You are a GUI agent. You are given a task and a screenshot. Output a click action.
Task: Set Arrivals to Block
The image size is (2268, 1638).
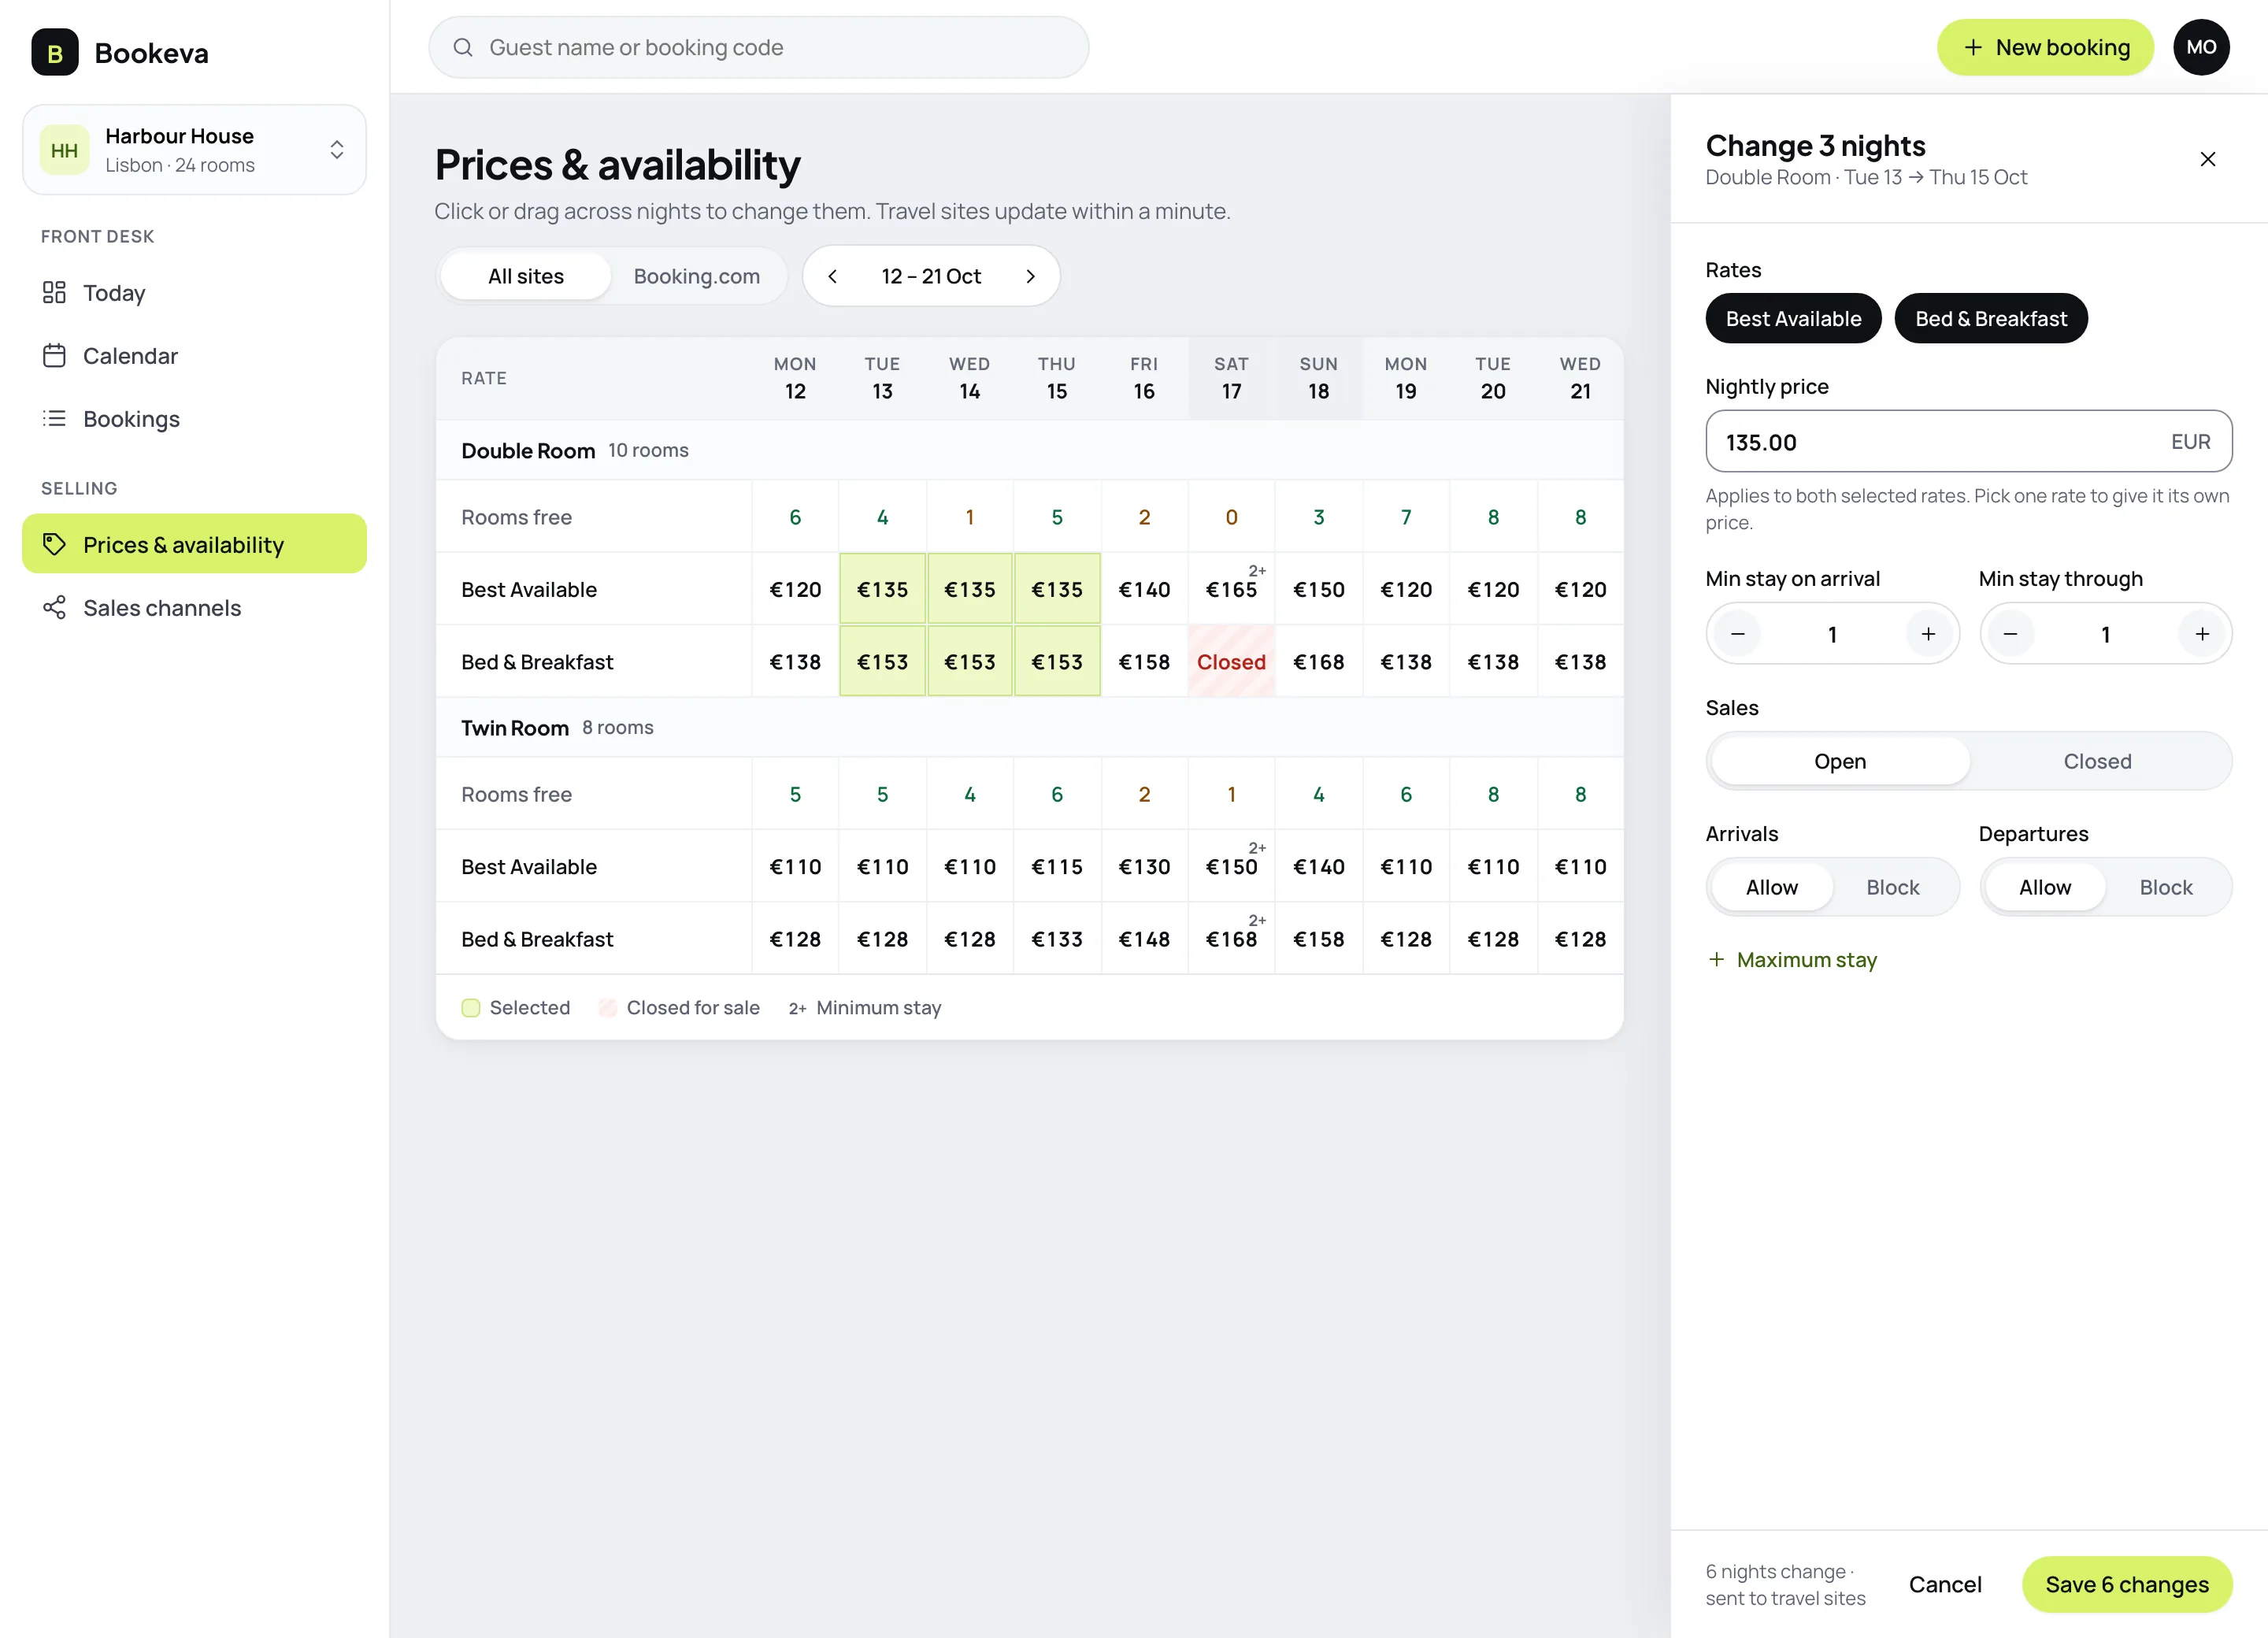pyautogui.click(x=1892, y=887)
